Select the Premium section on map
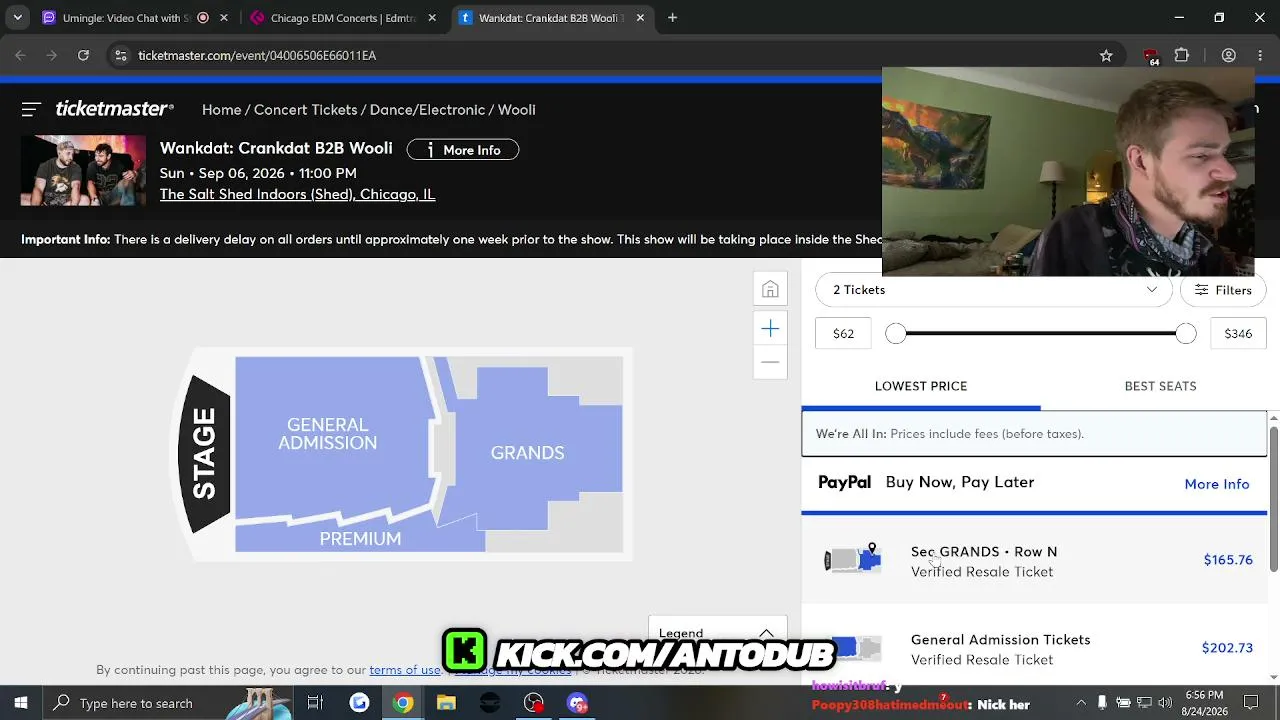Viewport: 1280px width, 720px height. click(360, 539)
